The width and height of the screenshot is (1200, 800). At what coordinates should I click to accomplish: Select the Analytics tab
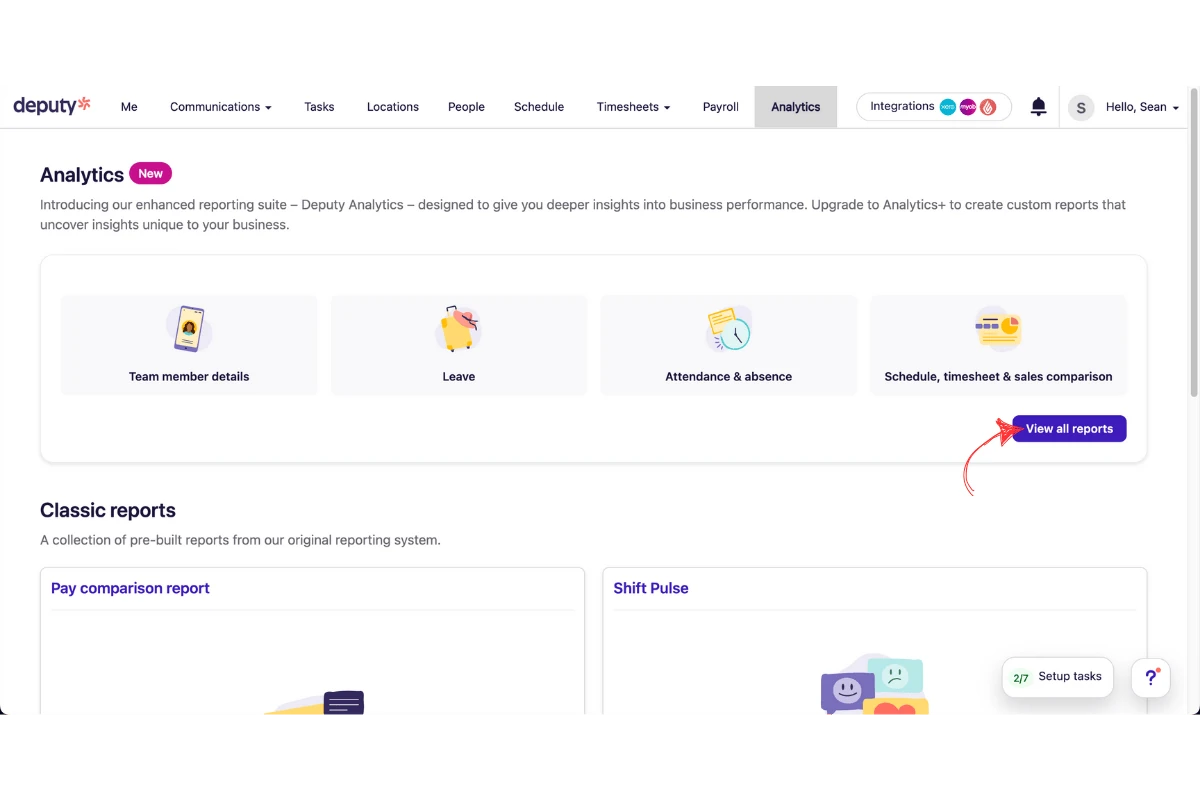pos(796,107)
